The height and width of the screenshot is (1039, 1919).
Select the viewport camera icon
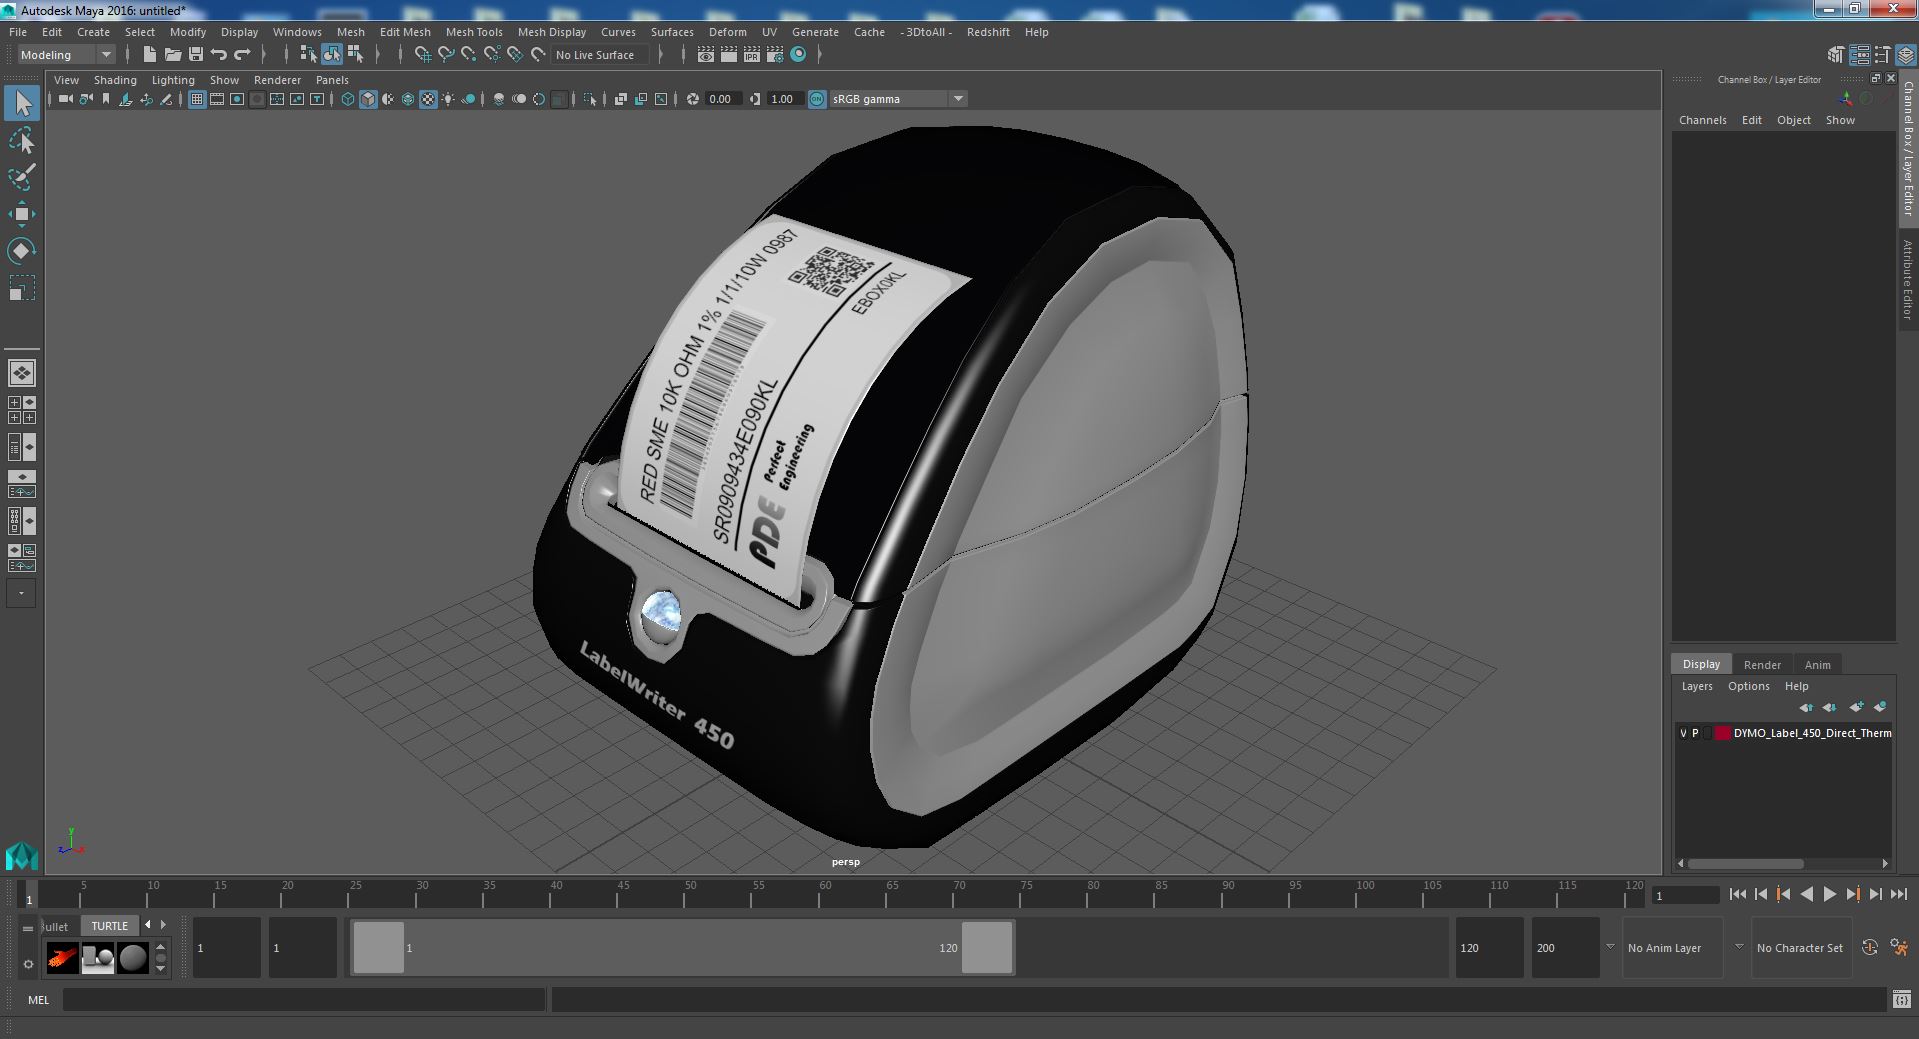[66, 99]
